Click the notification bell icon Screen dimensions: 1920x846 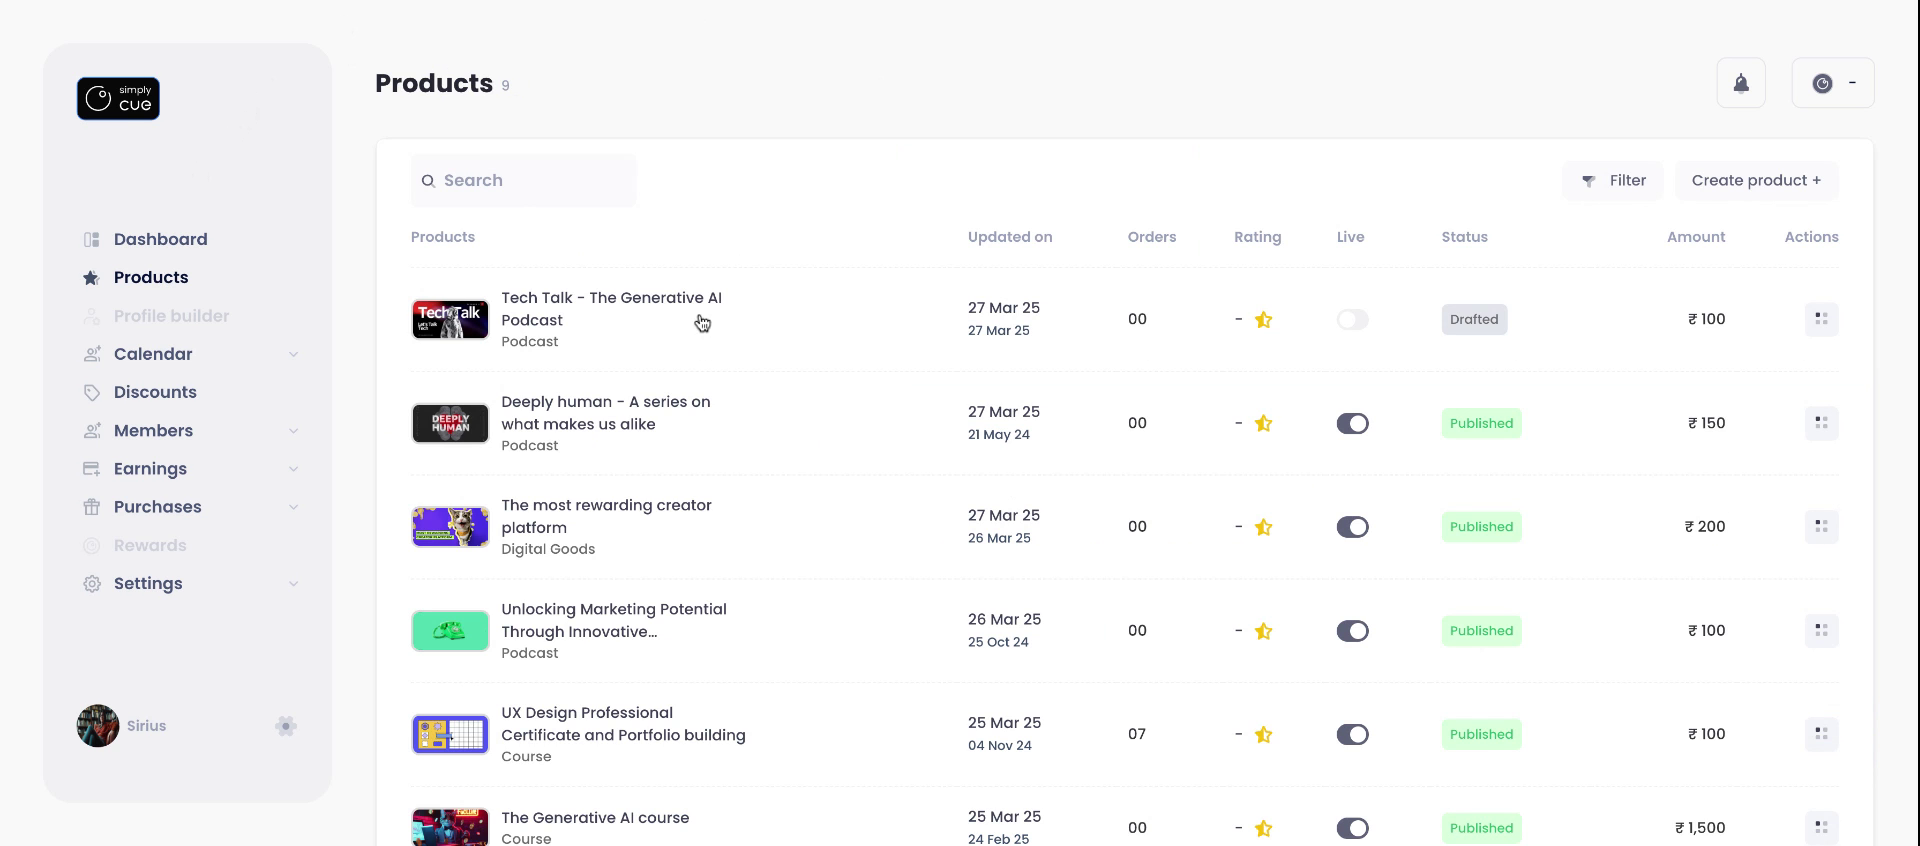click(x=1741, y=83)
